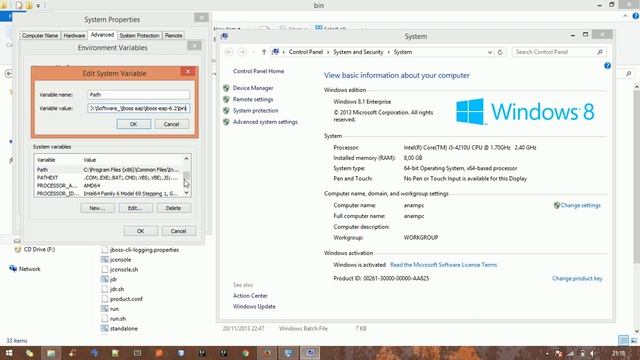The width and height of the screenshot is (640, 360).
Task: Switch to the Advanced tab
Action: click(102, 35)
